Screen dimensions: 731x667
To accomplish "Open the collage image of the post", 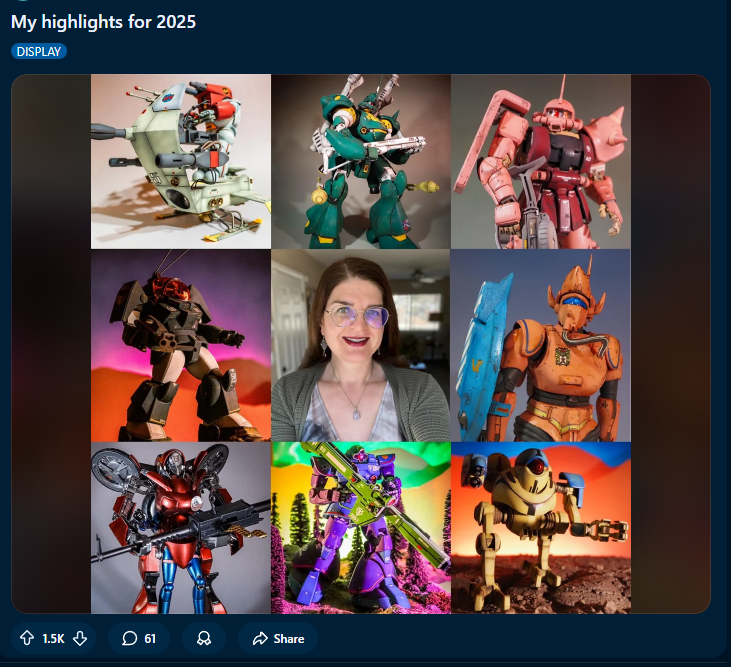I will (361, 344).
